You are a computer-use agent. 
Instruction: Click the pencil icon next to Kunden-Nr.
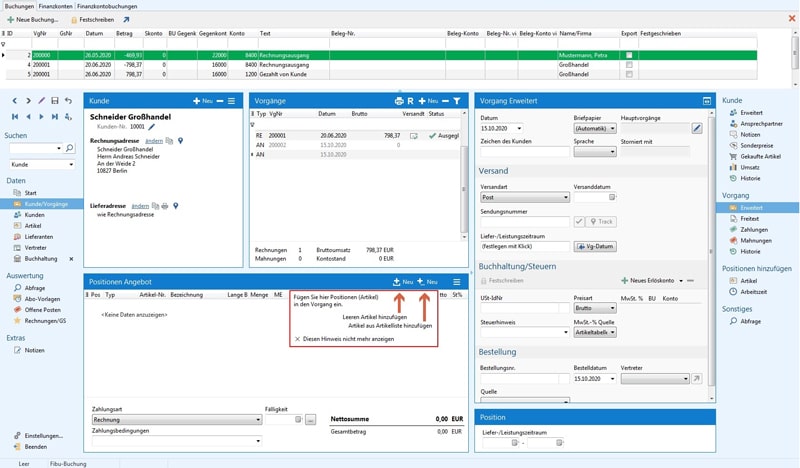pos(152,127)
